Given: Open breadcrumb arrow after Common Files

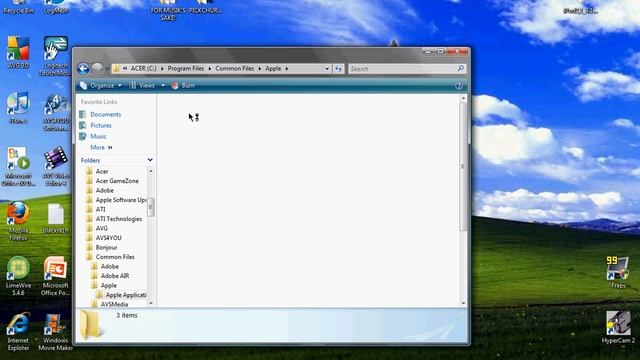Looking at the screenshot, I should click(260, 69).
